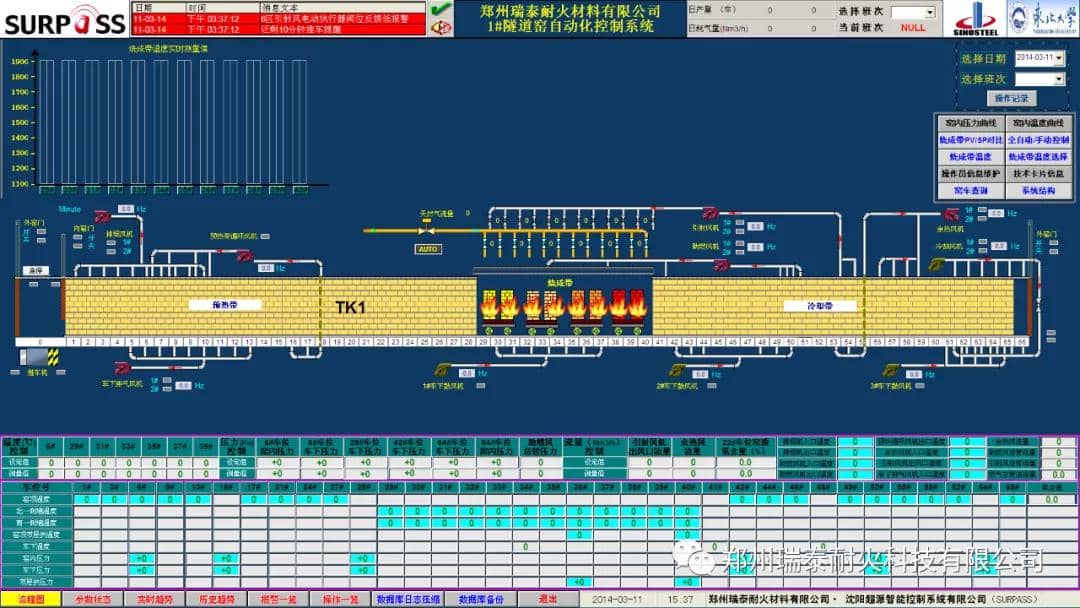Click the 1# under-car cooling fan icon
The height and width of the screenshot is (608, 1080).
coord(441,371)
